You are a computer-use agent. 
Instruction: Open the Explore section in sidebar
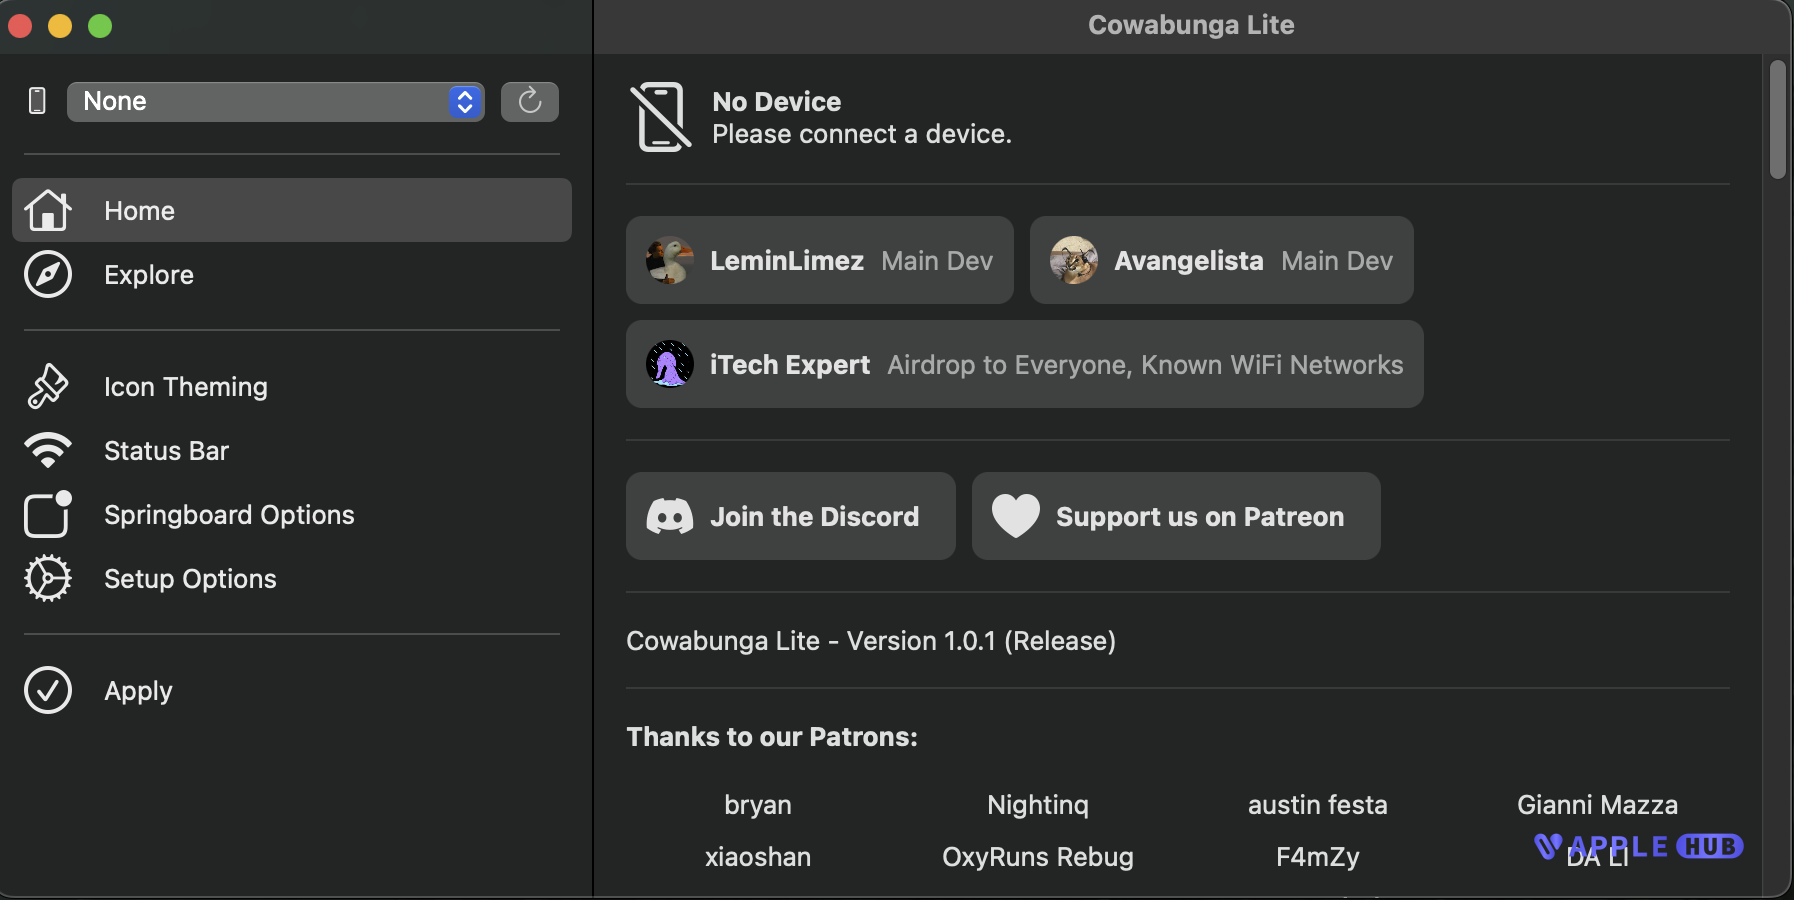pos(149,275)
